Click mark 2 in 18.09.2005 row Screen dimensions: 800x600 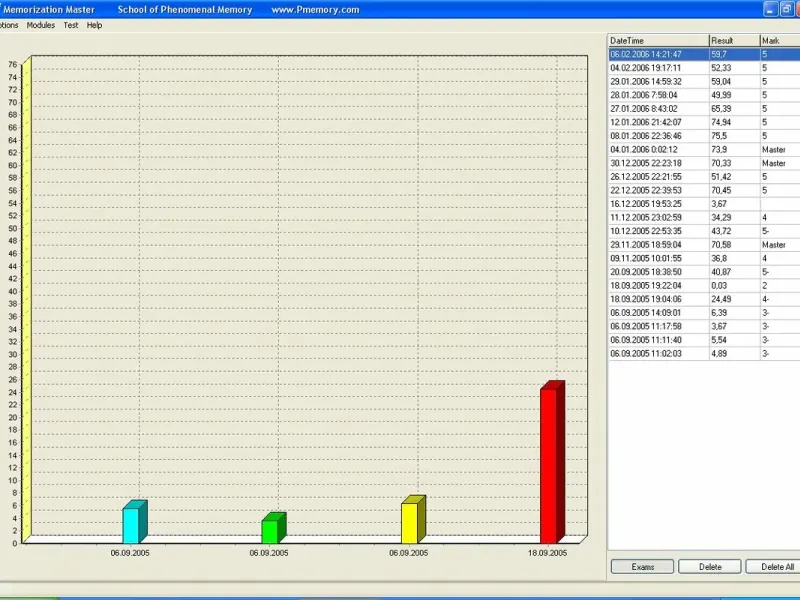765,286
